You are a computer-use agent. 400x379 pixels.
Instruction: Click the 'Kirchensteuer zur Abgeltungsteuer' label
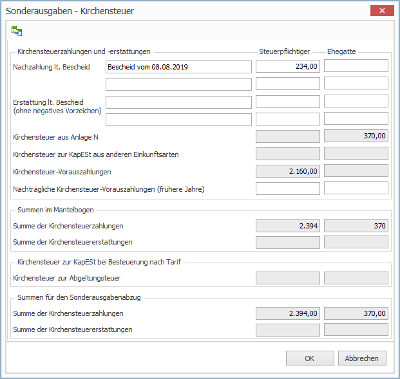click(x=66, y=278)
